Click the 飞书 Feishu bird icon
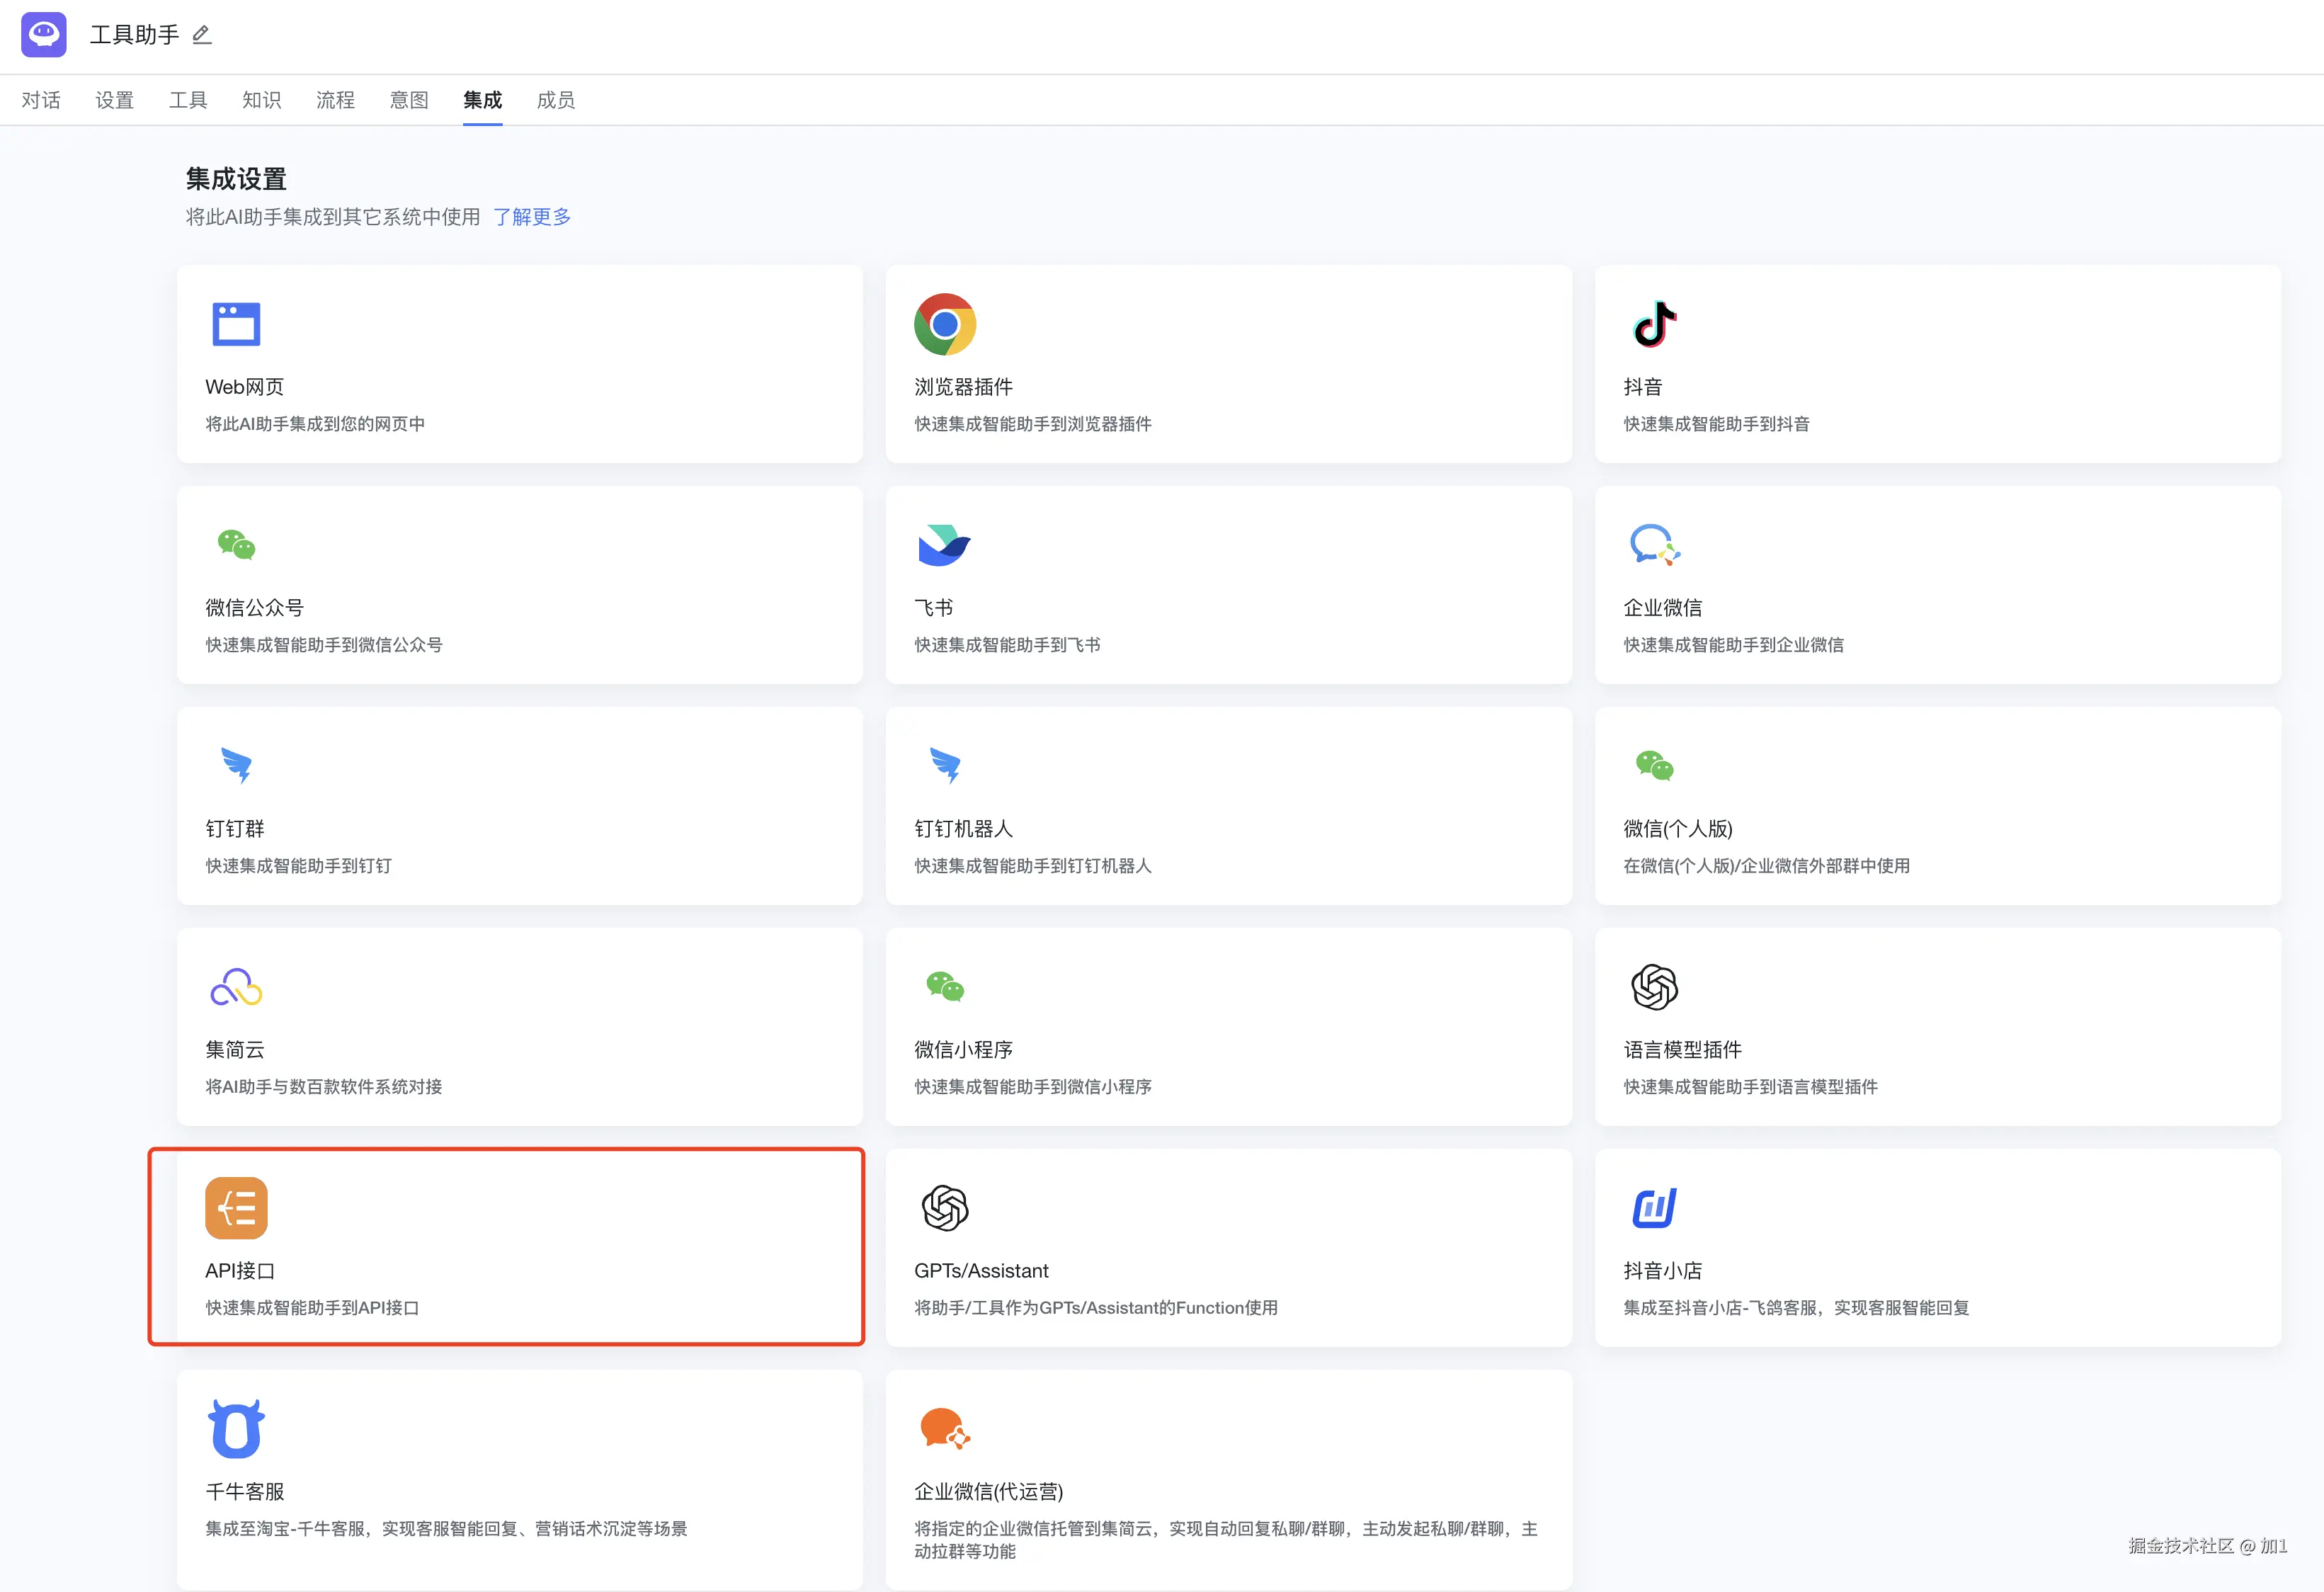2324x1592 pixels. pos(944,545)
